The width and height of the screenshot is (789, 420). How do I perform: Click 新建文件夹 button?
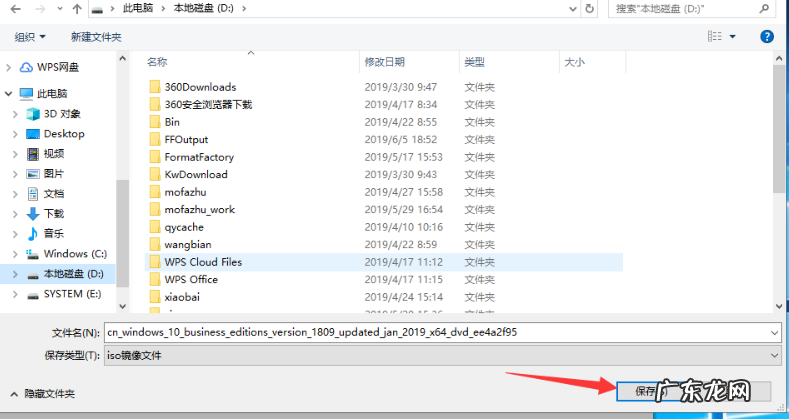coord(96,37)
